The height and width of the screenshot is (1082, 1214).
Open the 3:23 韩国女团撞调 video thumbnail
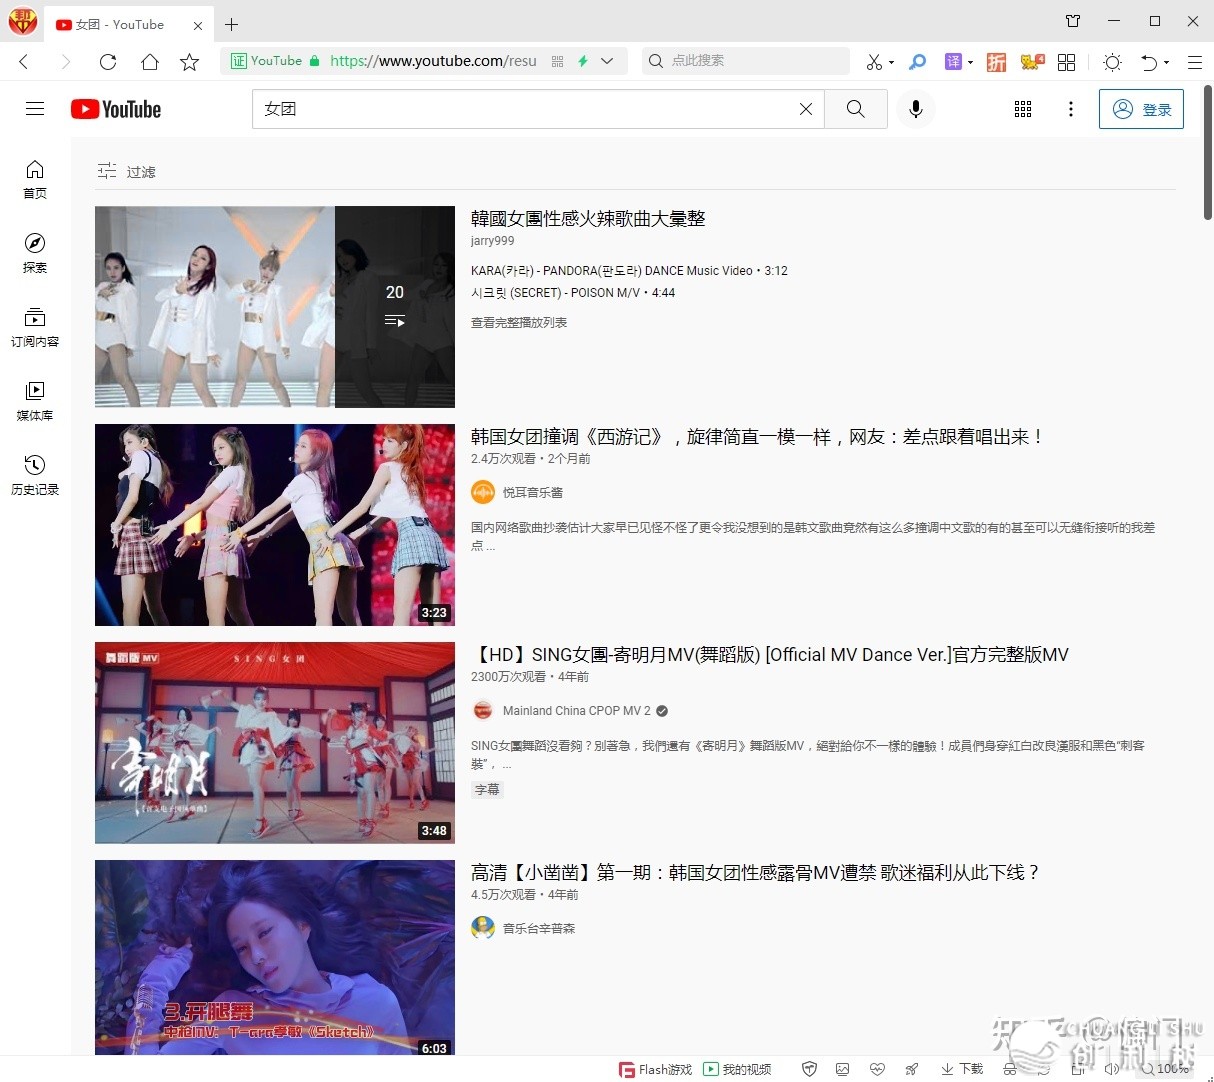click(x=275, y=525)
